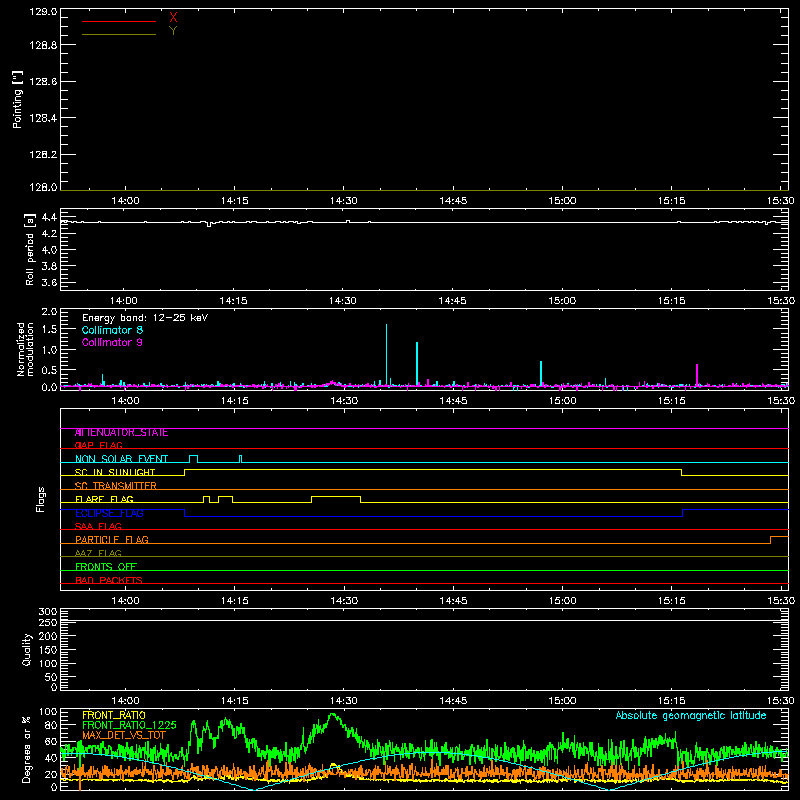Image resolution: width=800 pixels, height=800 pixels.
Task: Click the Collimator 9 legend entry
Action: [112, 342]
